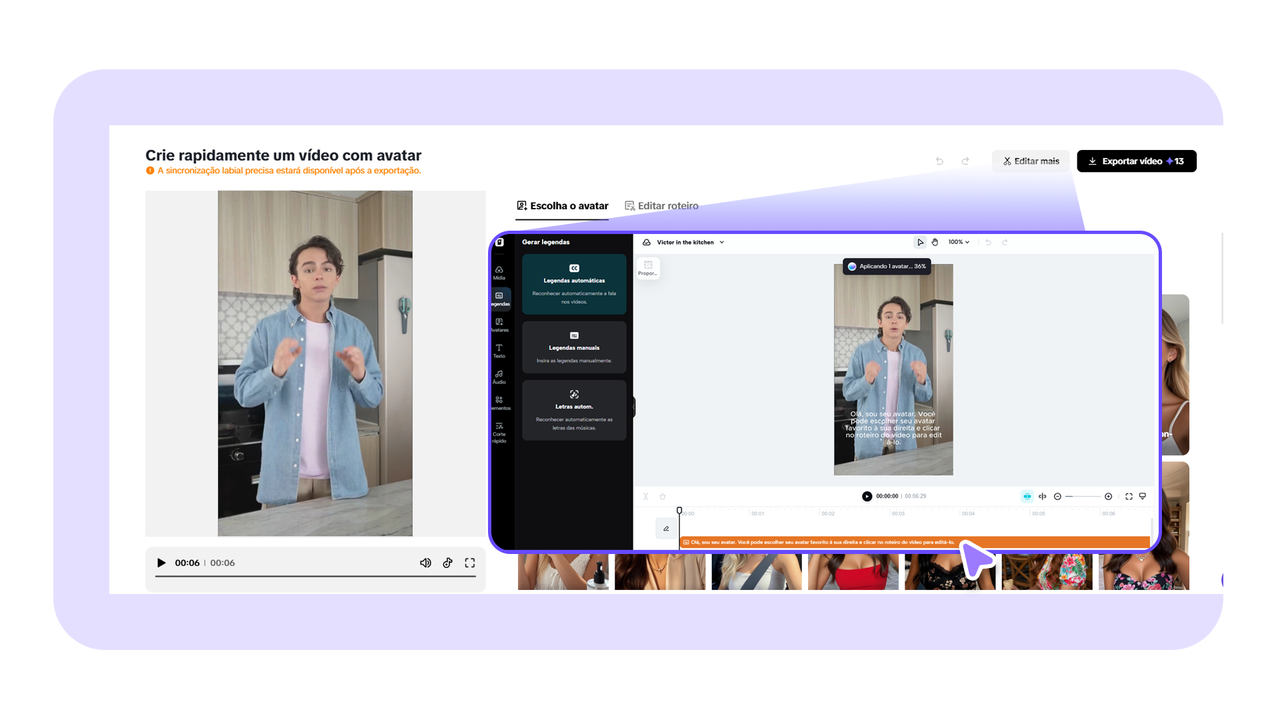The height and width of the screenshot is (720, 1280).
Task: Switch to Escolha o avatar tab
Action: tap(562, 206)
